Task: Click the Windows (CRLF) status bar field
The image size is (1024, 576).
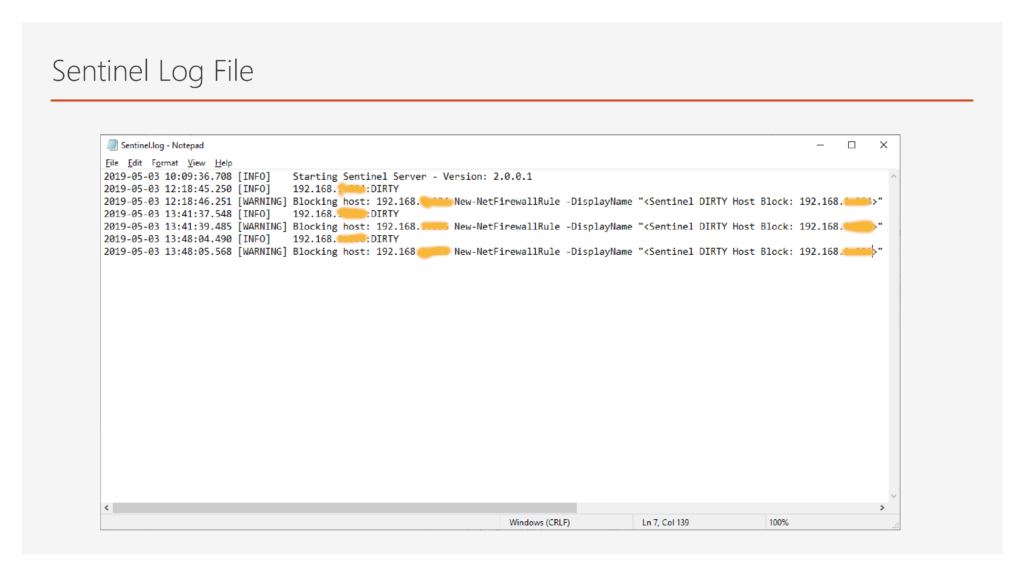Action: click(x=540, y=522)
